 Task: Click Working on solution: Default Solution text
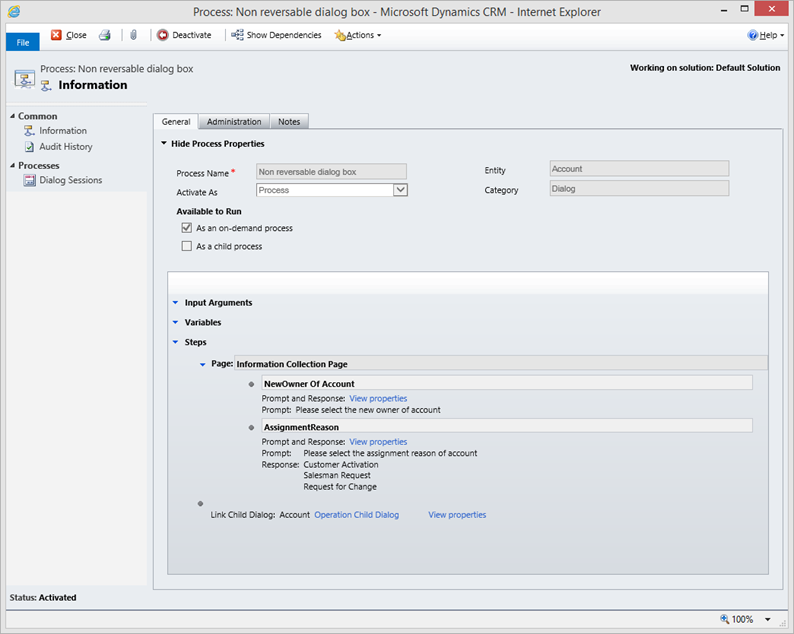tap(705, 68)
